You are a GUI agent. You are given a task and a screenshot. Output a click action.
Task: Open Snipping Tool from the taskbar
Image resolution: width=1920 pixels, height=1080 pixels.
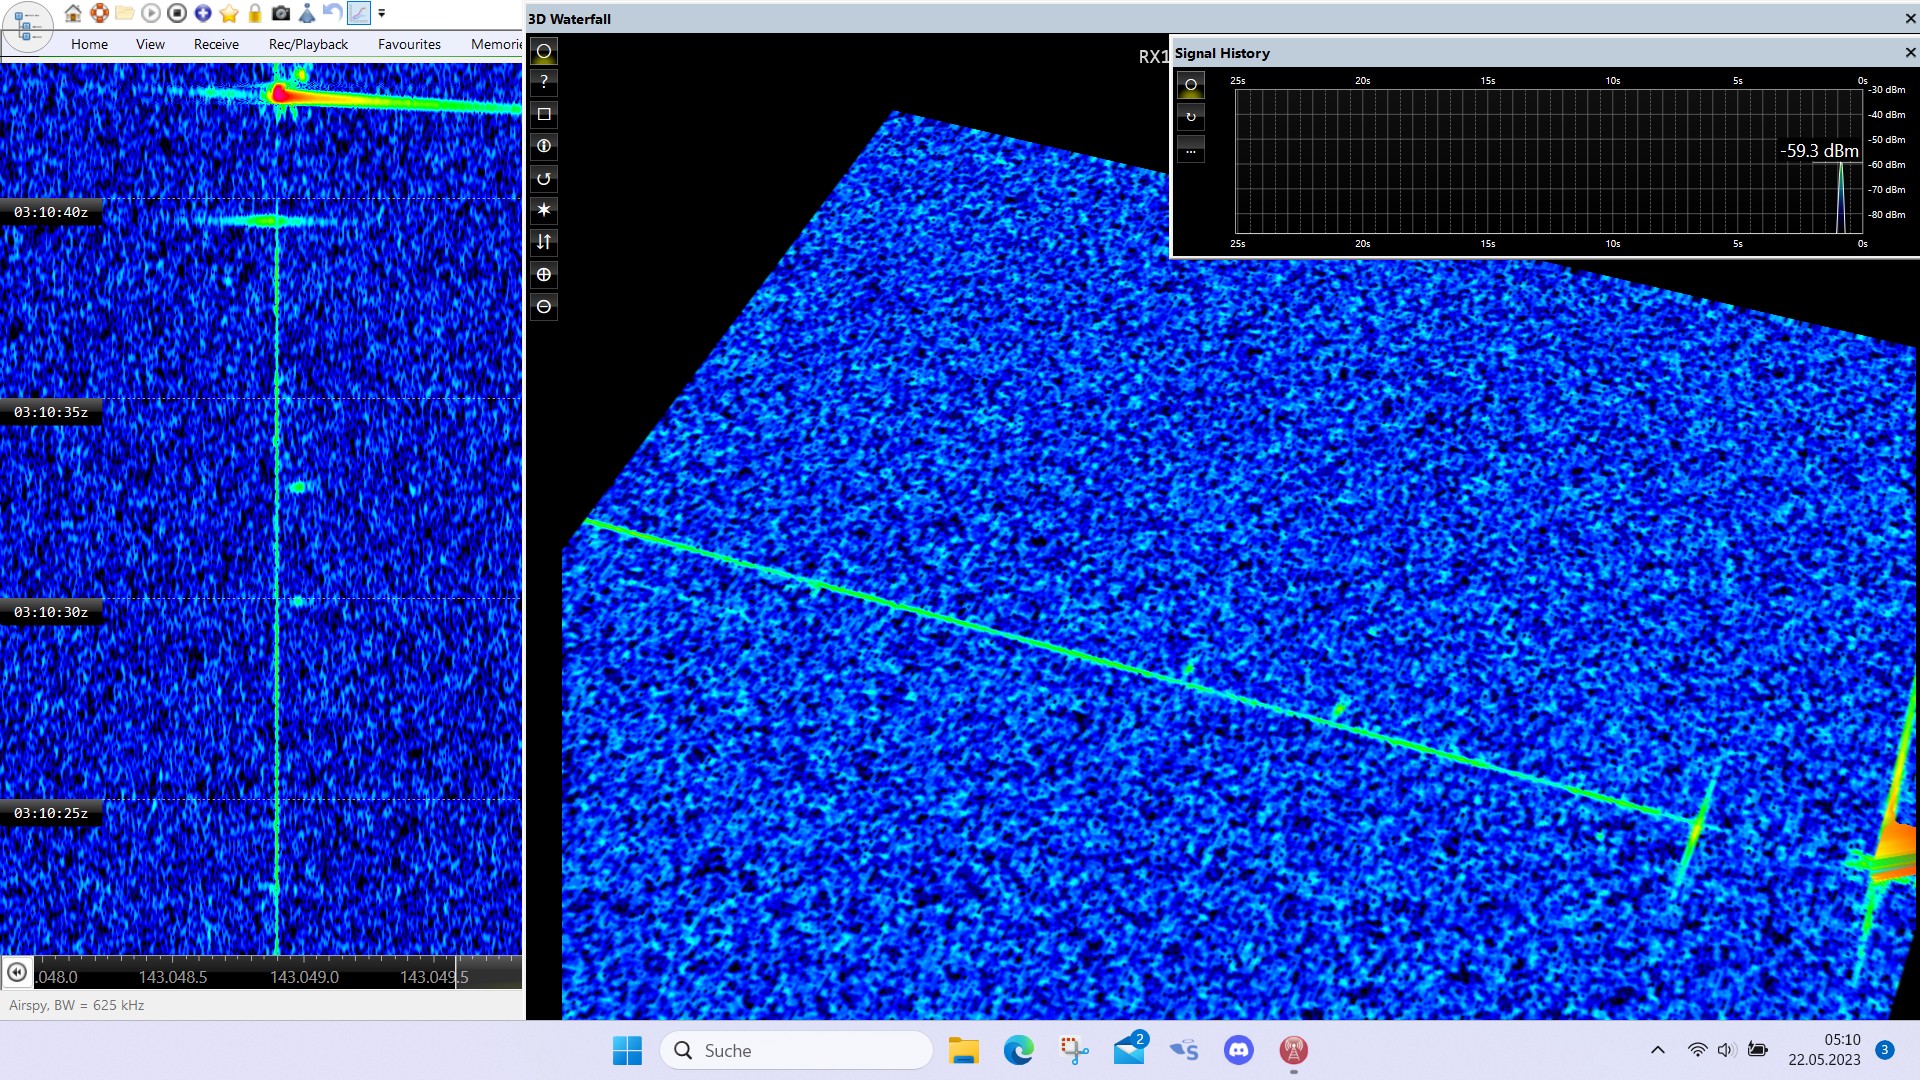1074,1050
